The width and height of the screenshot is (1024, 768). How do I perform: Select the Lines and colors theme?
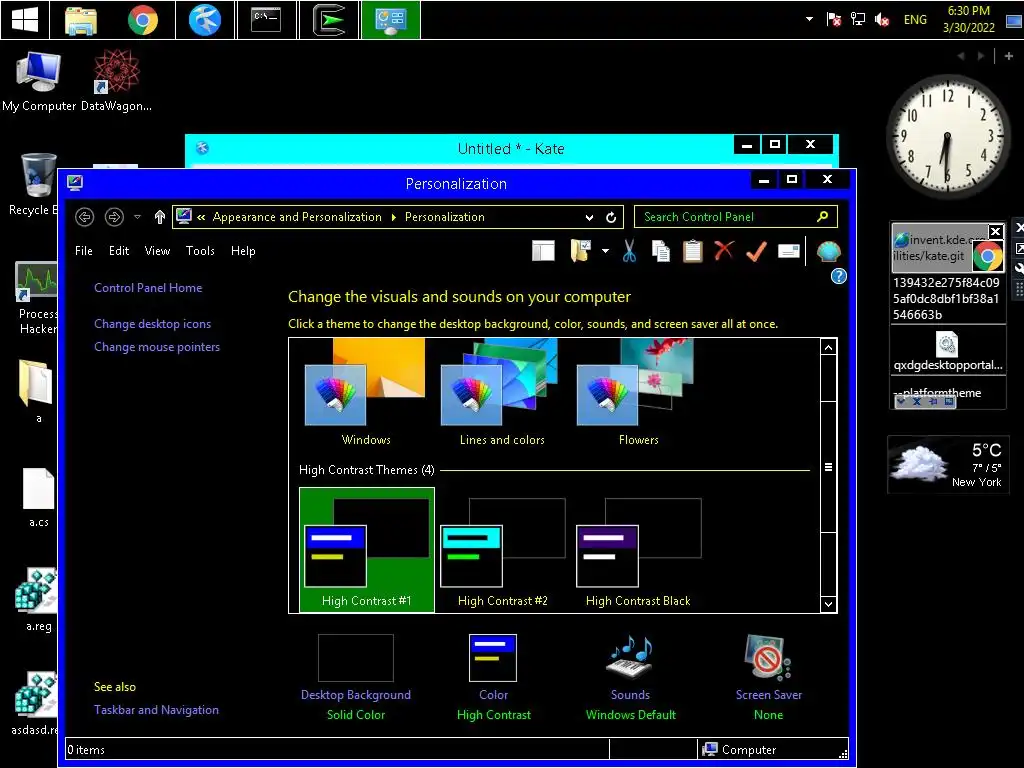(502, 393)
